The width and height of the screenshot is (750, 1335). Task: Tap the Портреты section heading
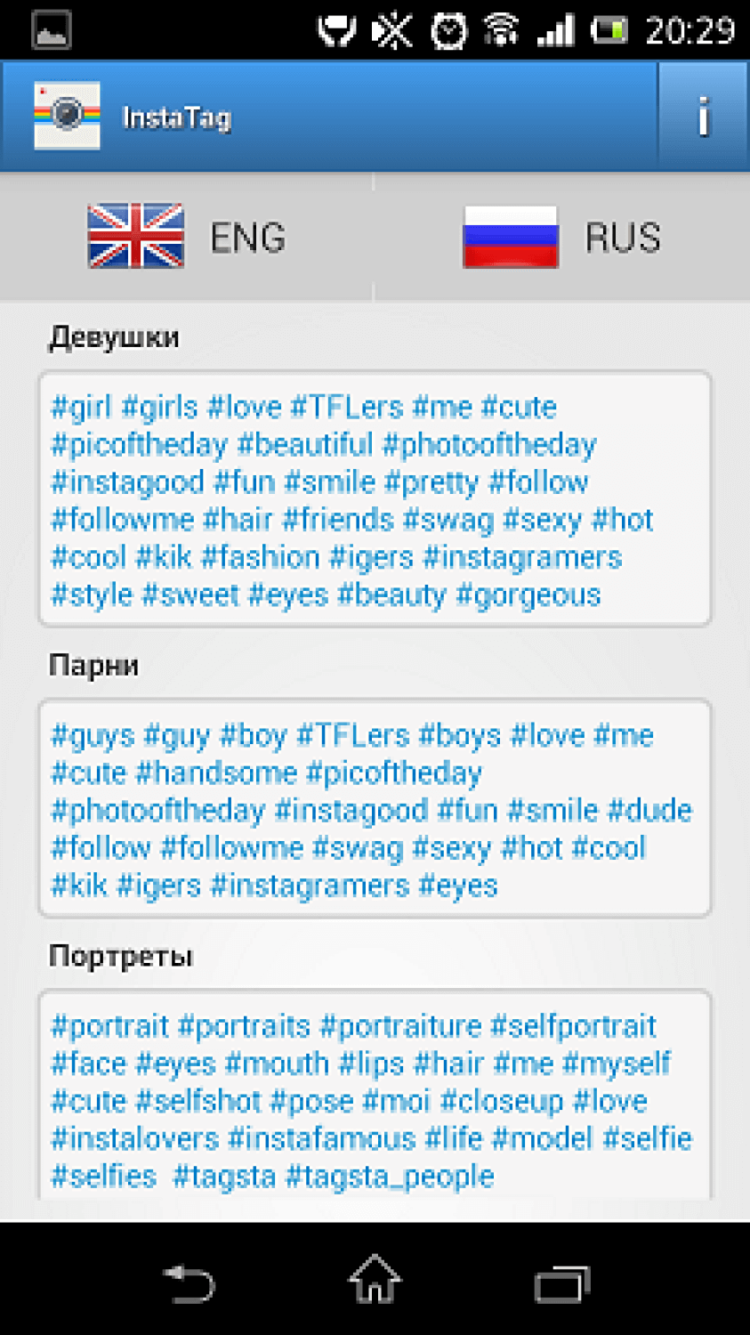pyautogui.click(x=121, y=957)
